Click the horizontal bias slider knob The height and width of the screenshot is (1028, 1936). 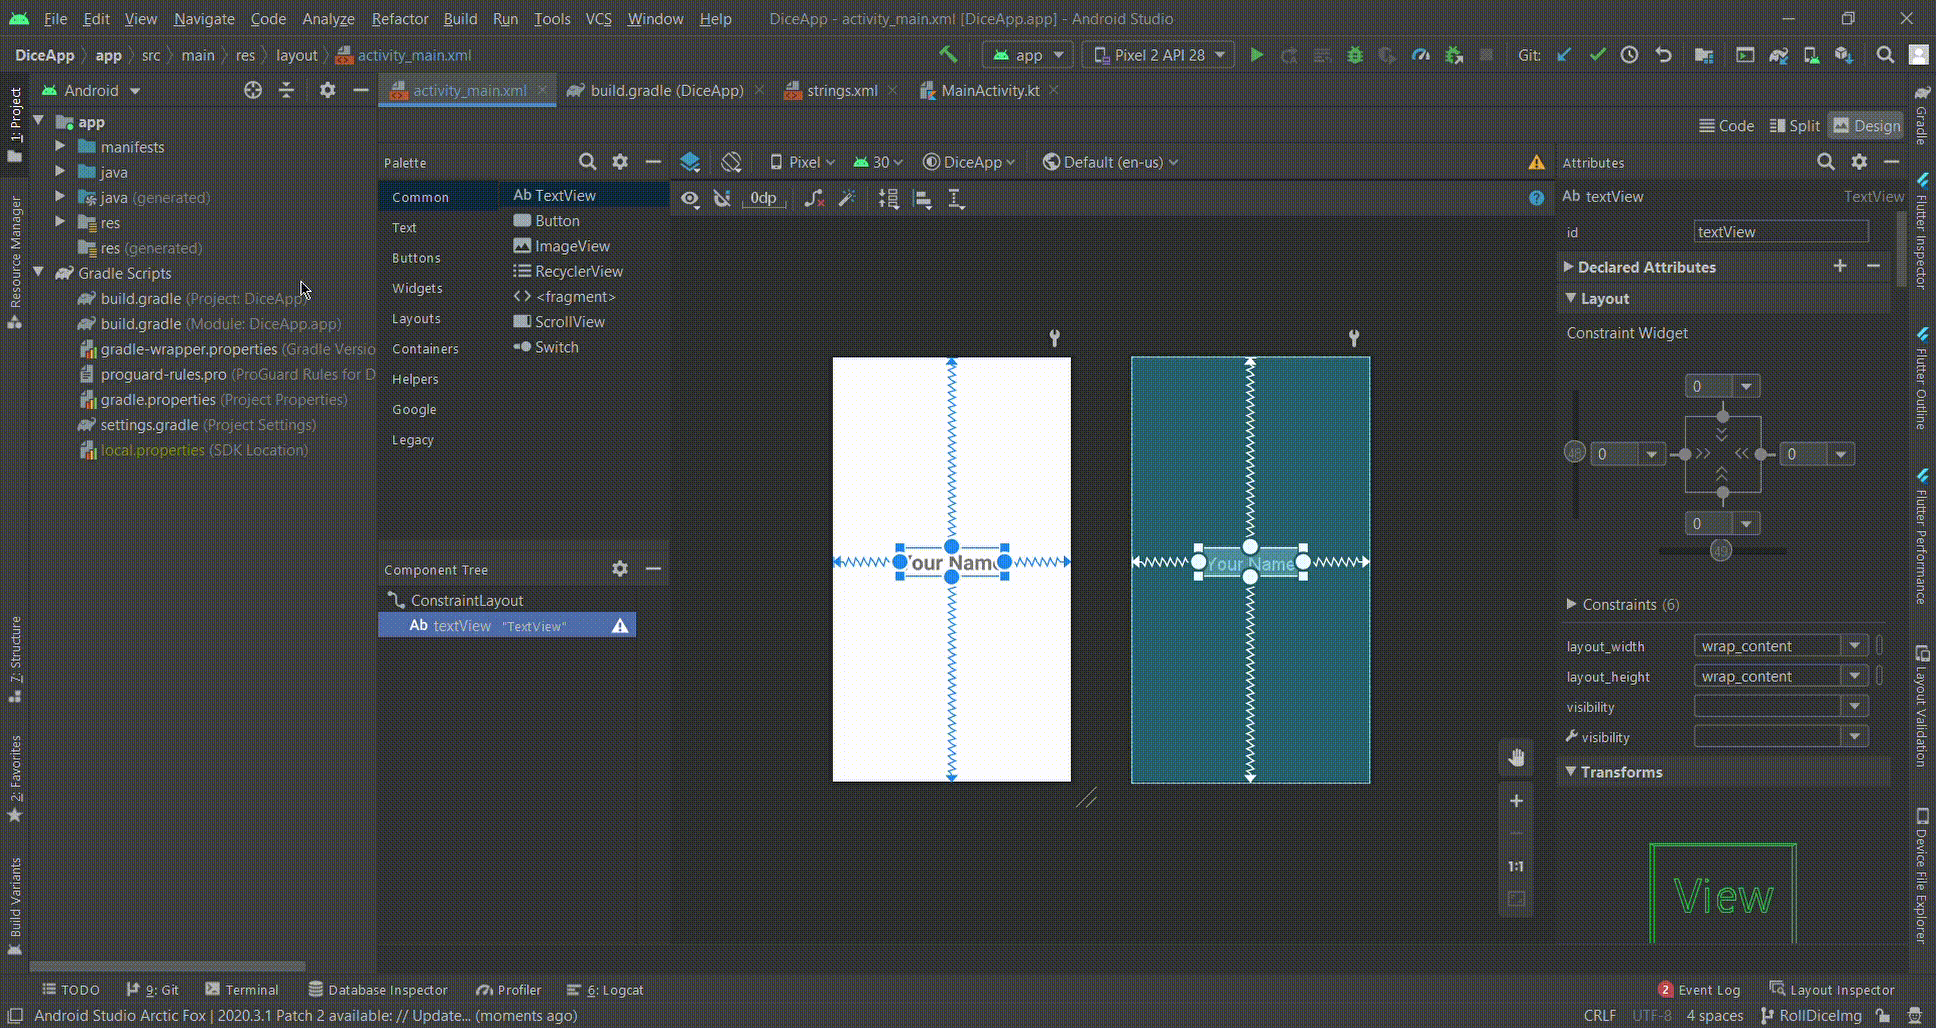tap(1720, 550)
